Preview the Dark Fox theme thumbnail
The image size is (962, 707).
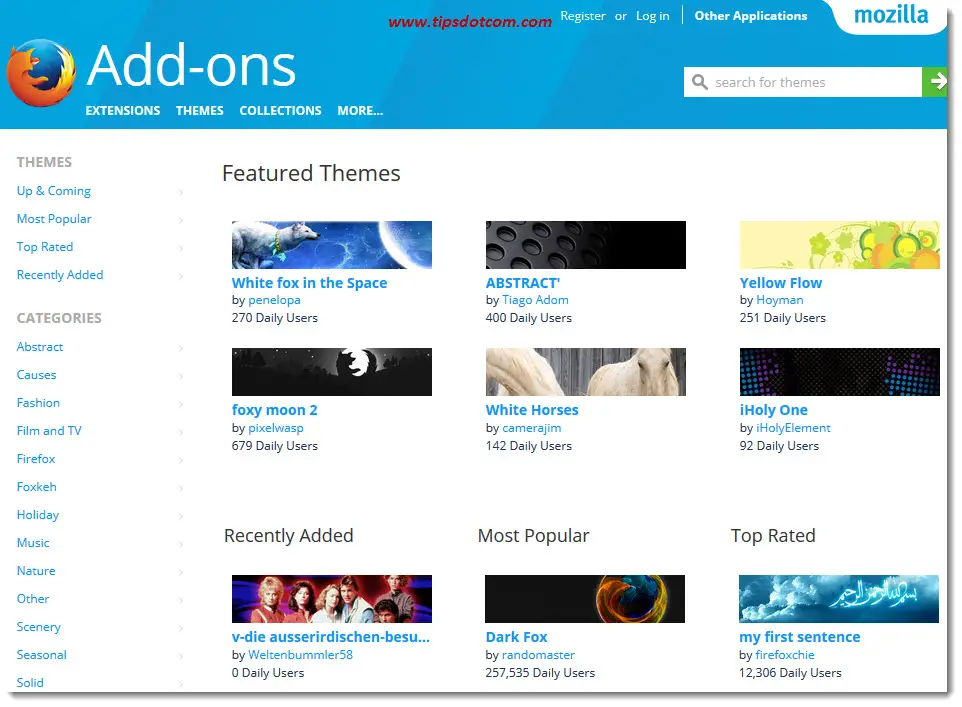tap(585, 599)
